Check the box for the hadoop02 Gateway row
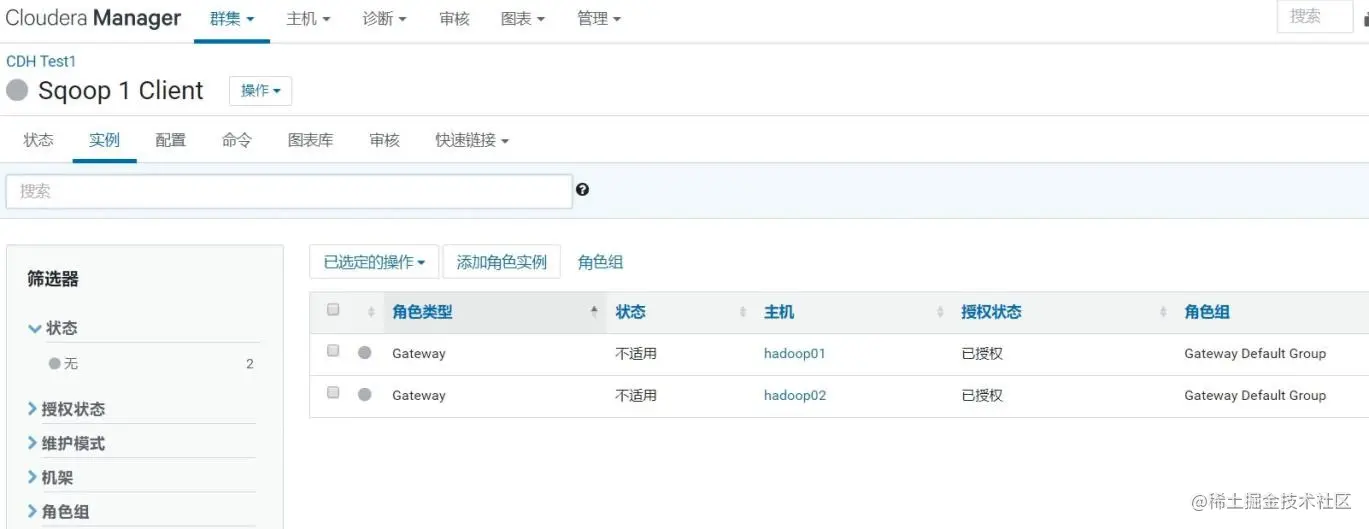Viewport: 1369px width, 529px height. [333, 393]
